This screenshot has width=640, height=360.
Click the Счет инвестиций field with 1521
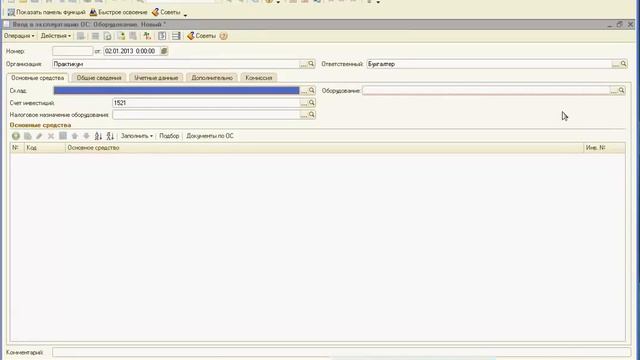tap(206, 103)
